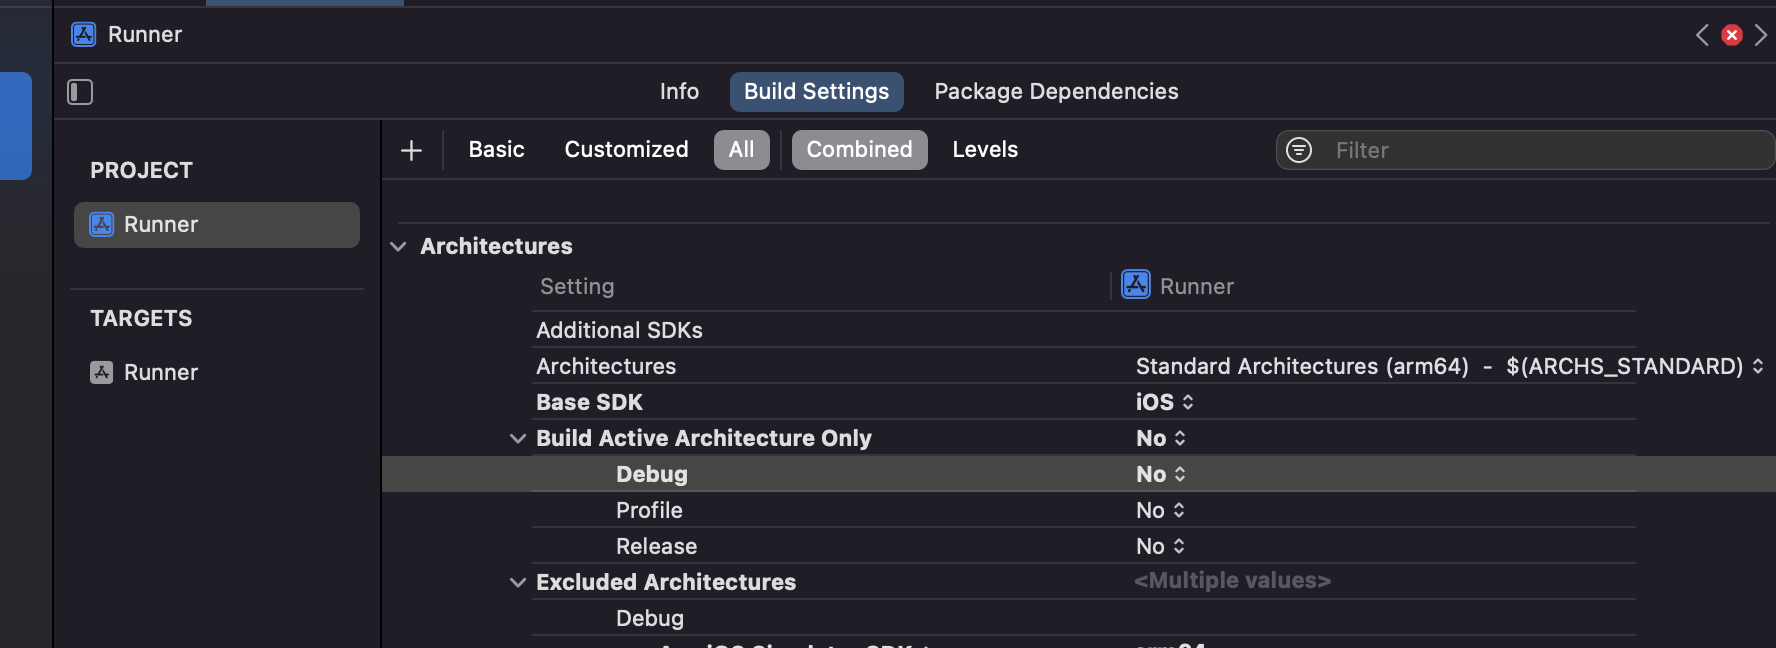Select the Runner target under TARGETS
Viewport: 1776px width, 648px height.
pos(145,372)
